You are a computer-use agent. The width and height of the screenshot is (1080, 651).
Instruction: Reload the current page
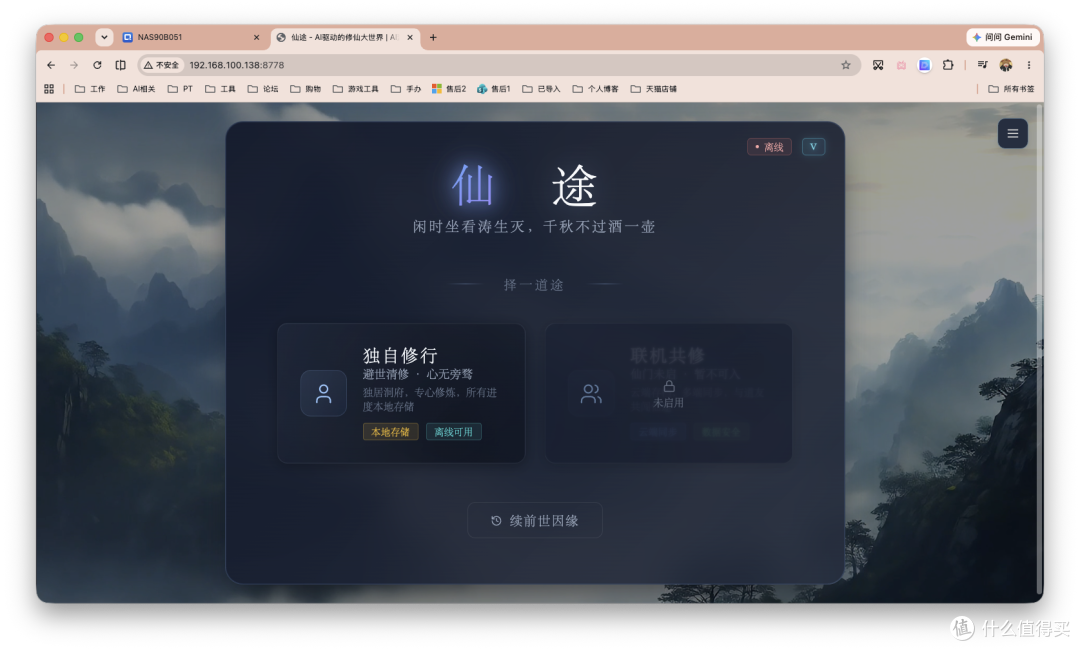97,65
